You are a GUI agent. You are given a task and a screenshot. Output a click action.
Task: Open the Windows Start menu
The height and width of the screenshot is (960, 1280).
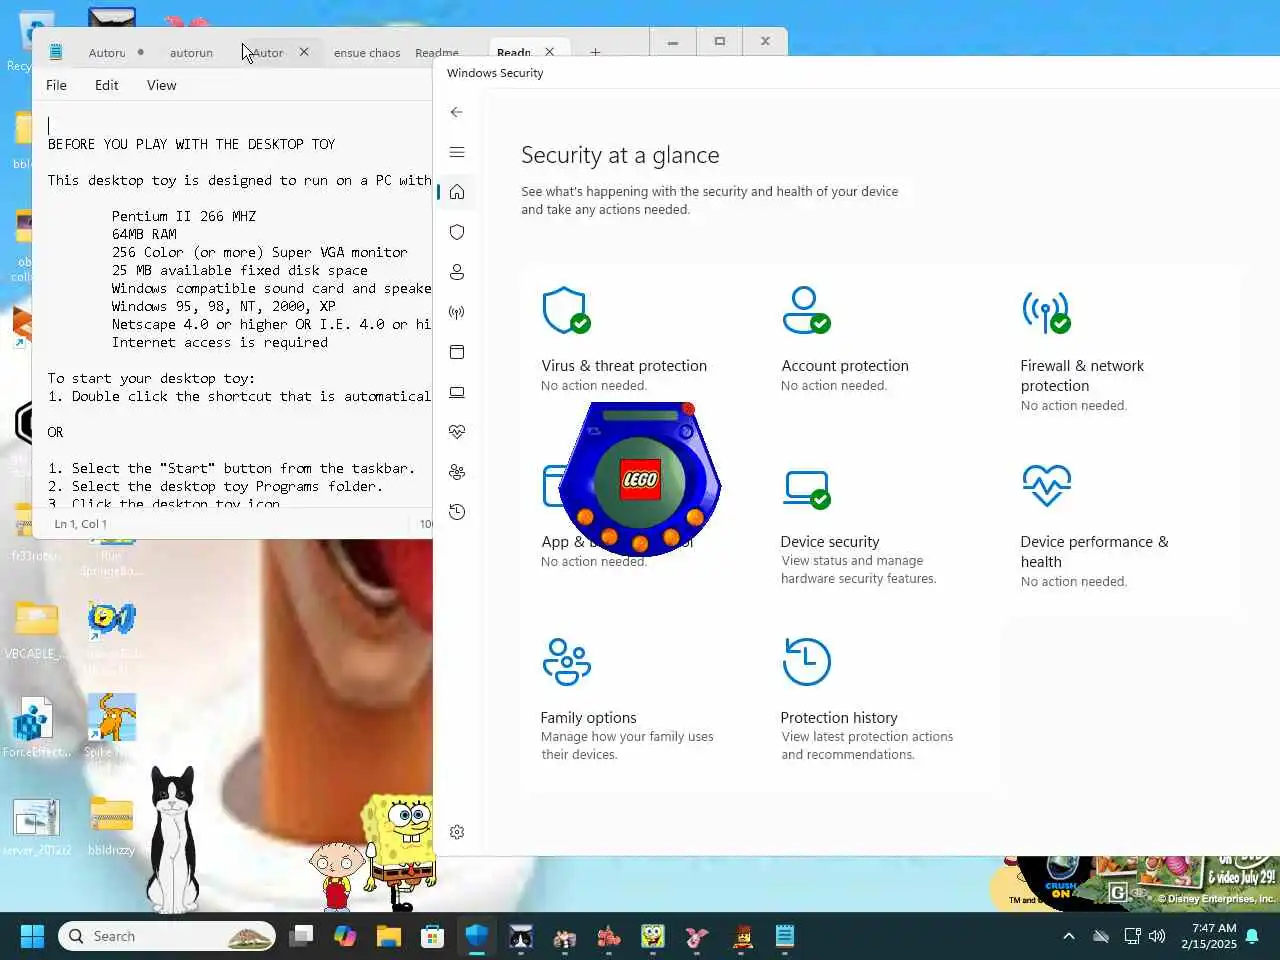coord(32,936)
